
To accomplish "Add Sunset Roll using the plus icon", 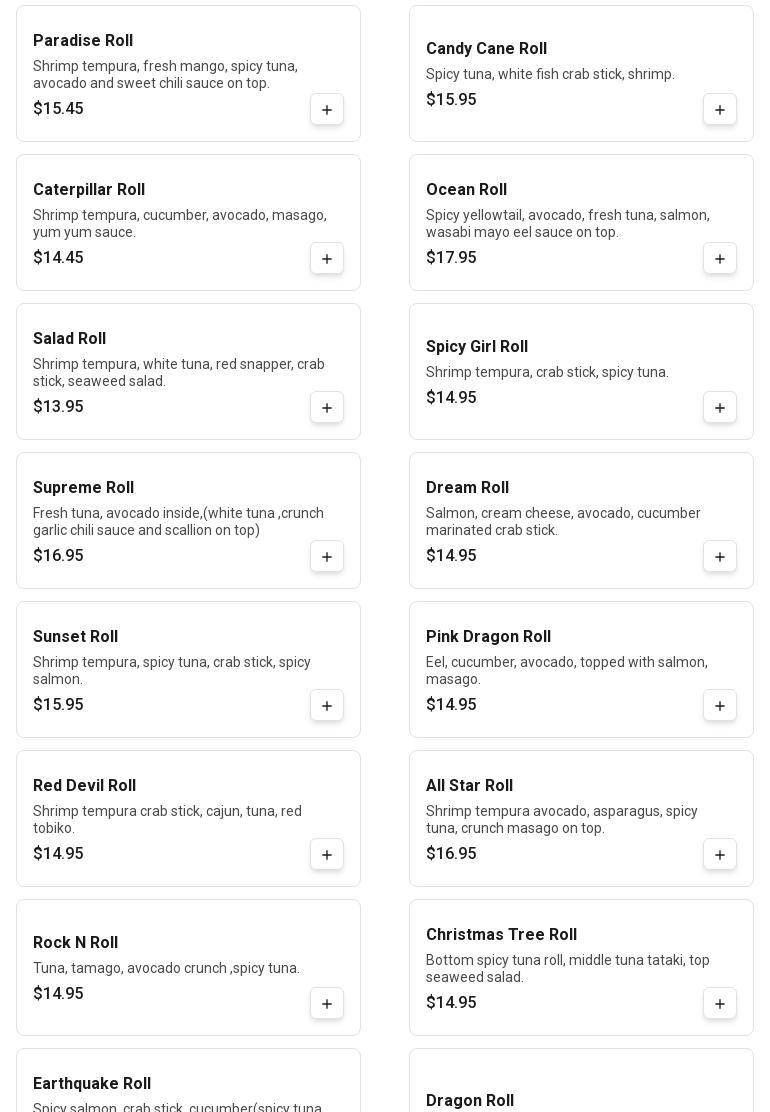I will (327, 705).
